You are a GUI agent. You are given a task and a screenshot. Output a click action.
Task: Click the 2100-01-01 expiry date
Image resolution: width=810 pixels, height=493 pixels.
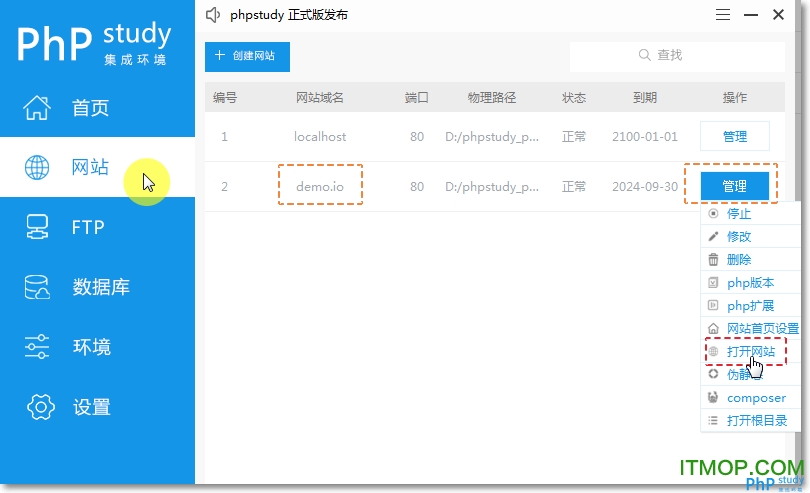[x=645, y=136]
